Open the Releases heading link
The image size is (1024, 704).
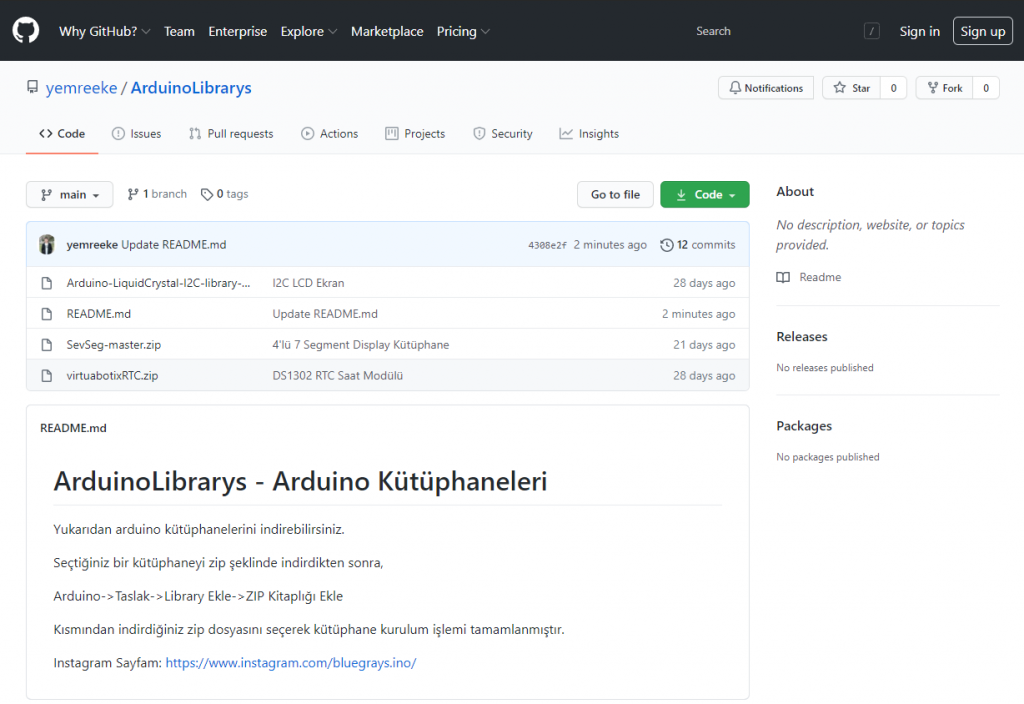(x=802, y=336)
